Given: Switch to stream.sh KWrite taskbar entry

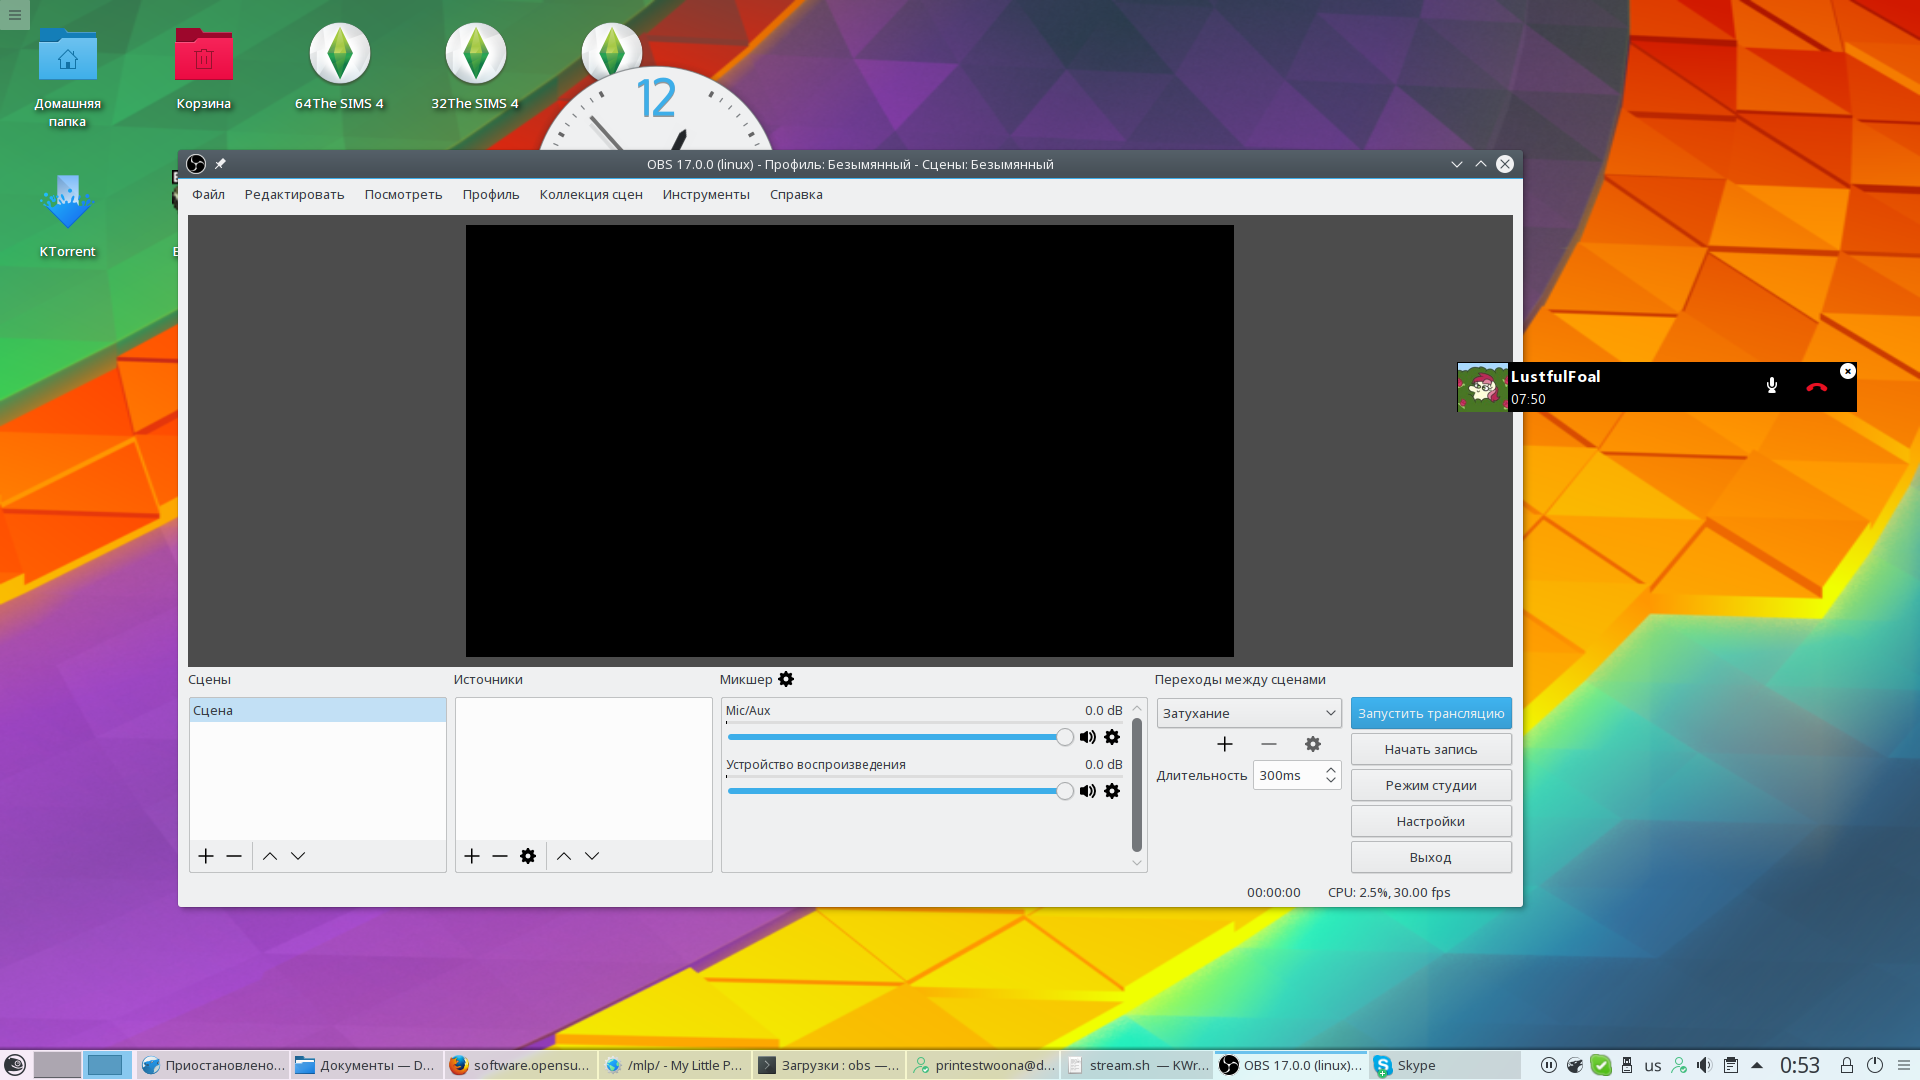Looking at the screenshot, I should coord(1136,1065).
